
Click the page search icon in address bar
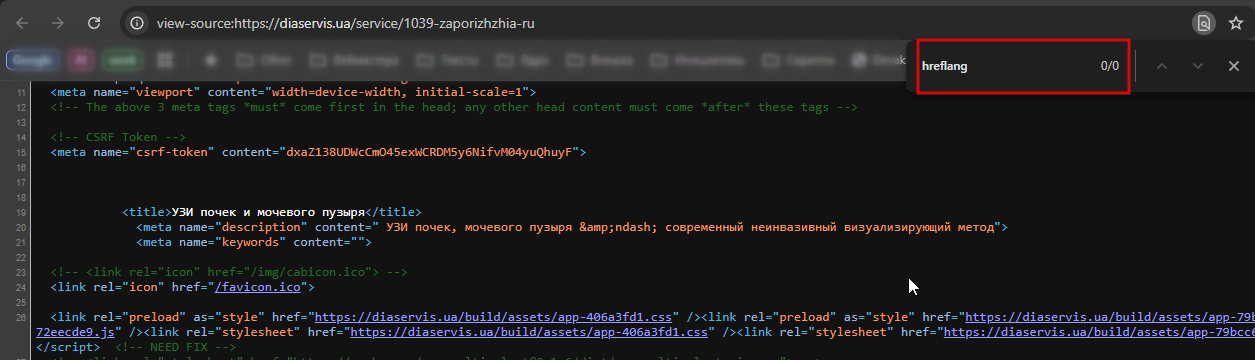pyautogui.click(x=1204, y=22)
